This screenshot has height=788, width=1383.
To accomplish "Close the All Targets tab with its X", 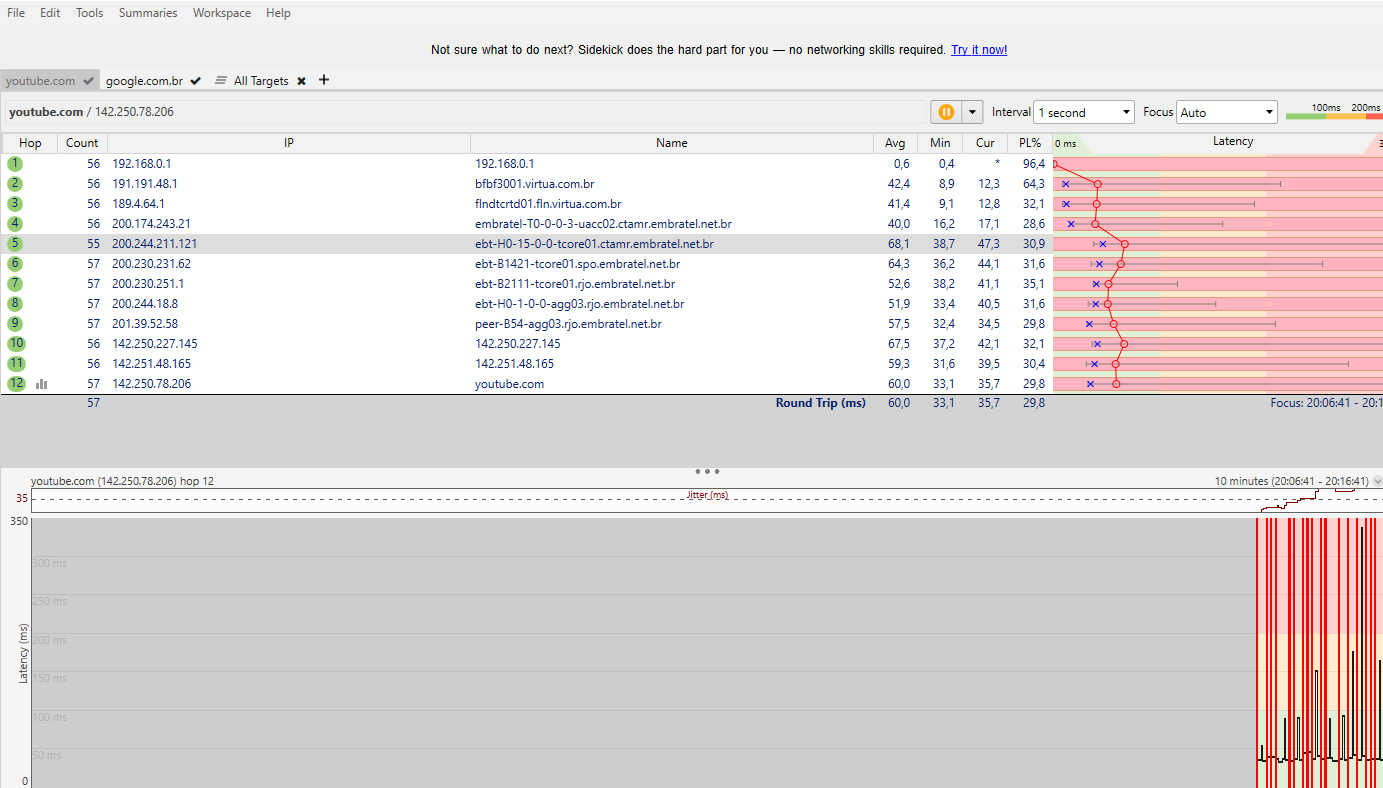I will pyautogui.click(x=301, y=81).
